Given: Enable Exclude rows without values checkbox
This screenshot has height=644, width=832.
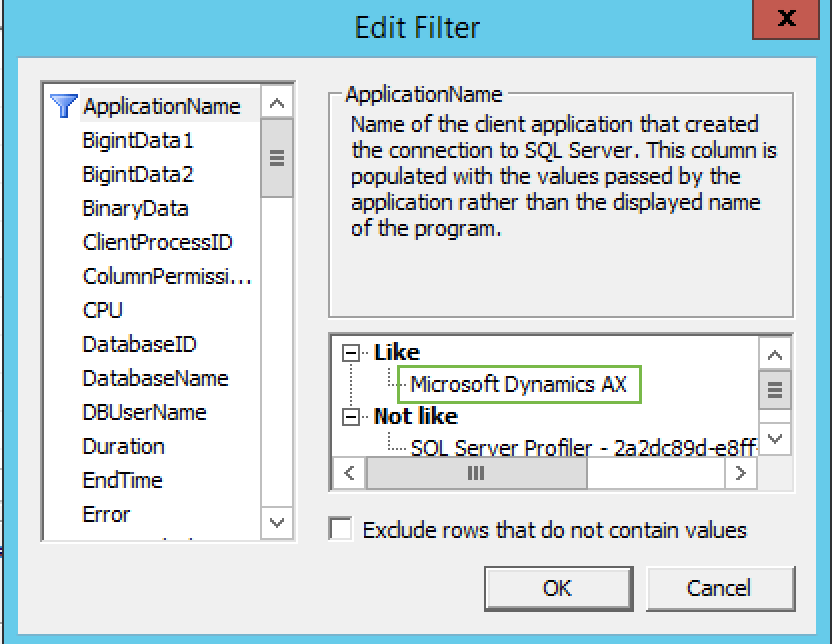Looking at the screenshot, I should point(341,529).
